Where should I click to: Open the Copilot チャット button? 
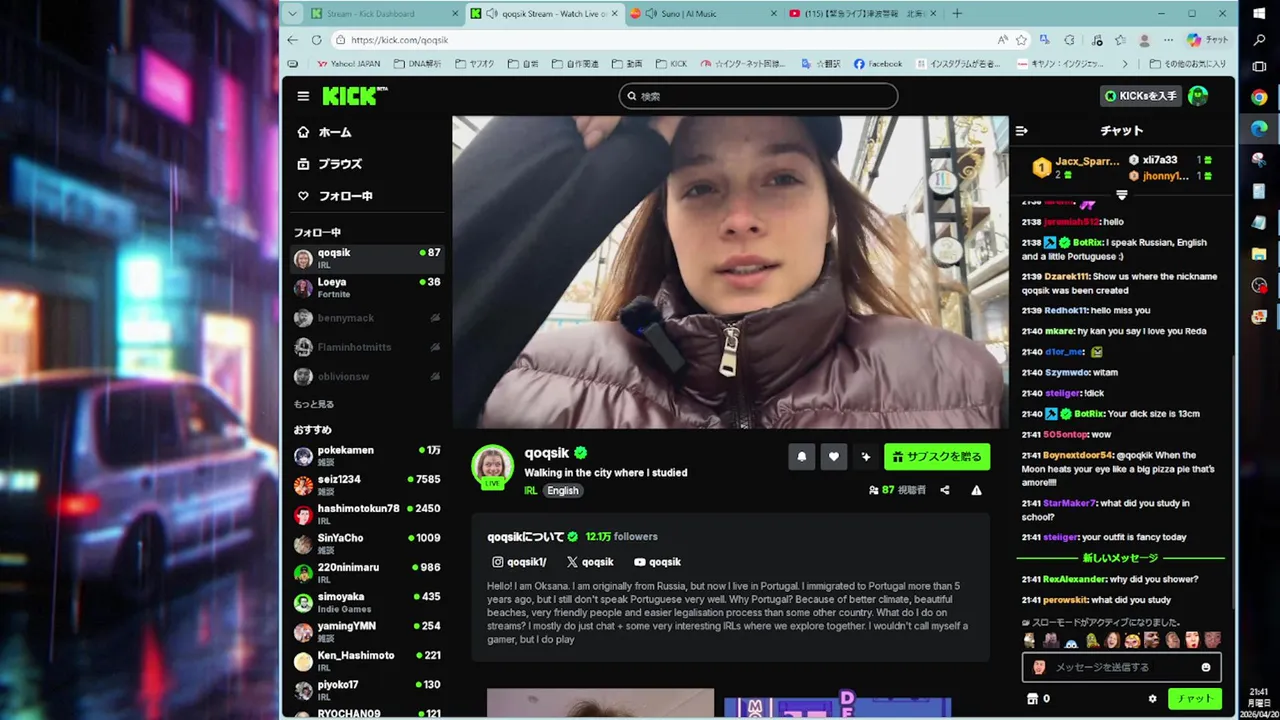(1207, 40)
